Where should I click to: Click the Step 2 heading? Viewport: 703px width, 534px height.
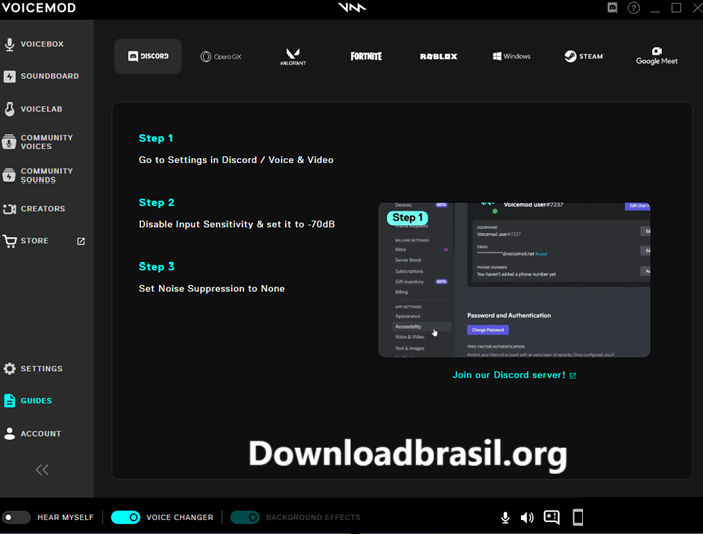pyautogui.click(x=156, y=202)
